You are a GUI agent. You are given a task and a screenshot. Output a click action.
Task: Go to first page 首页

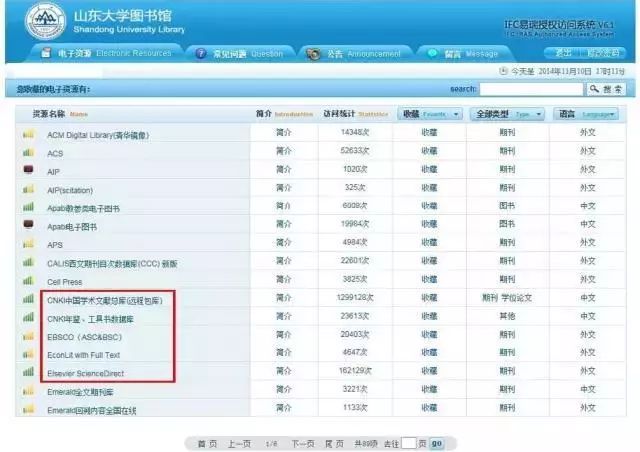pyautogui.click(x=207, y=444)
